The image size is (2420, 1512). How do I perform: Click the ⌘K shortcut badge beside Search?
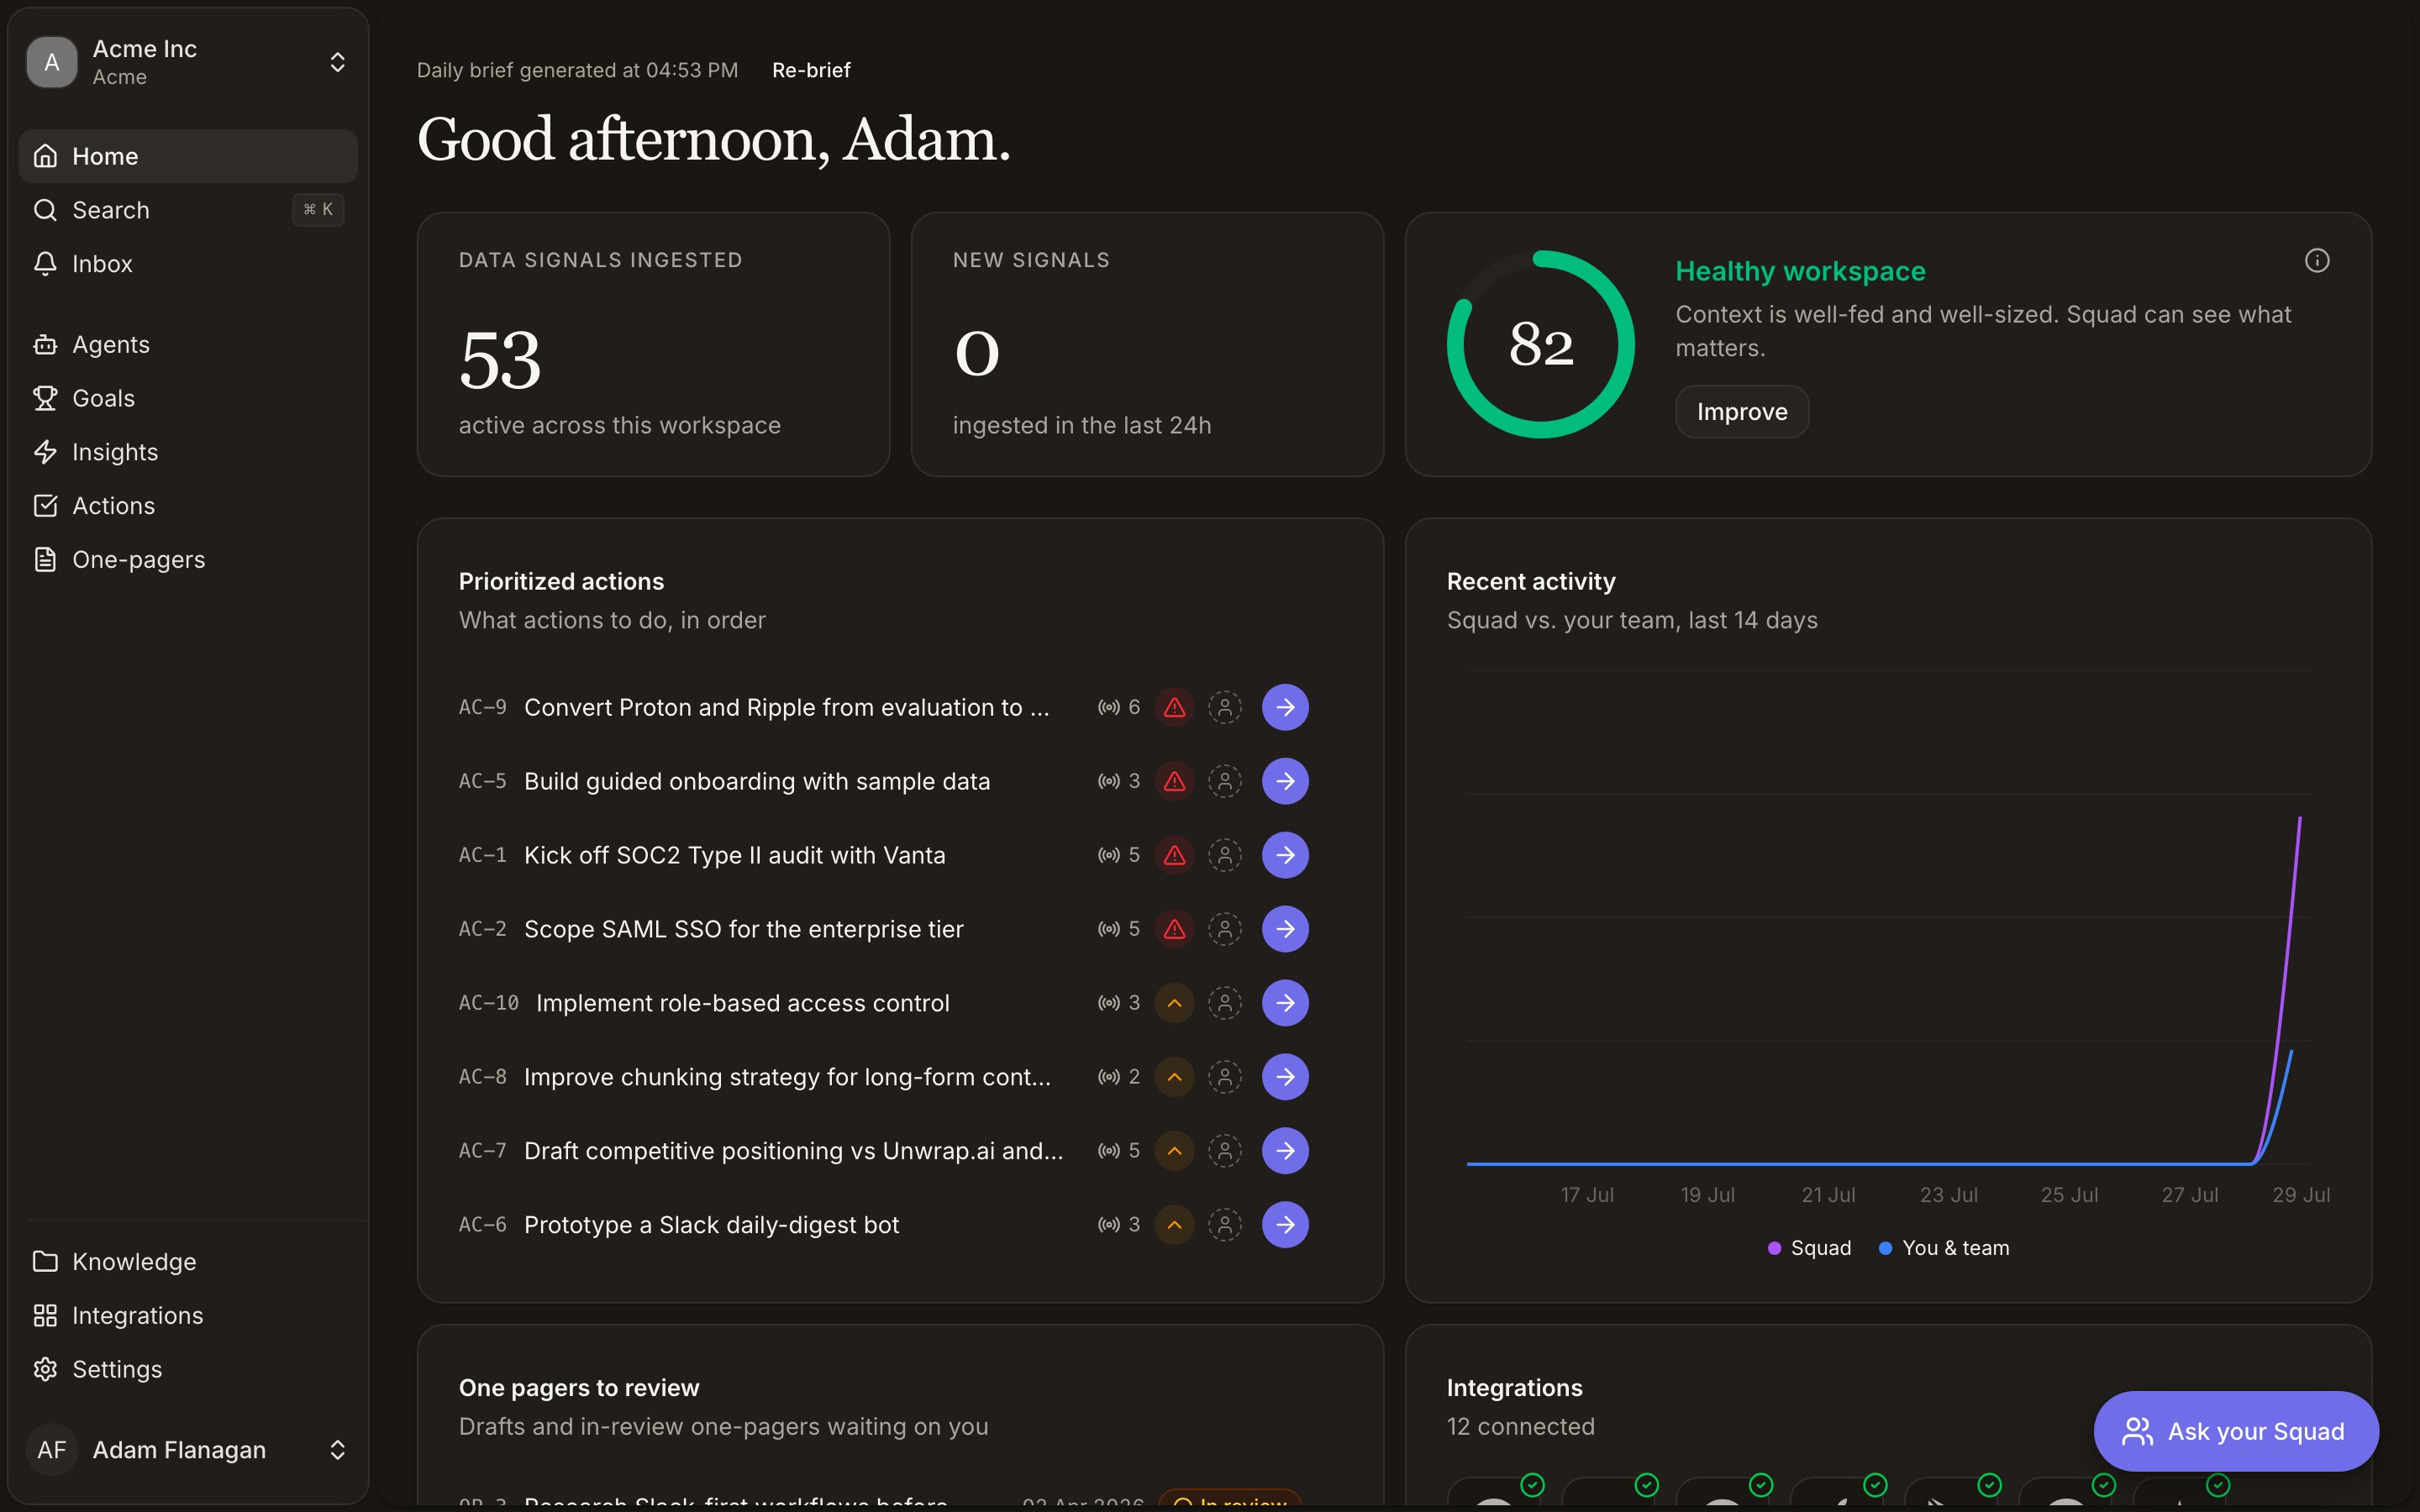318,210
